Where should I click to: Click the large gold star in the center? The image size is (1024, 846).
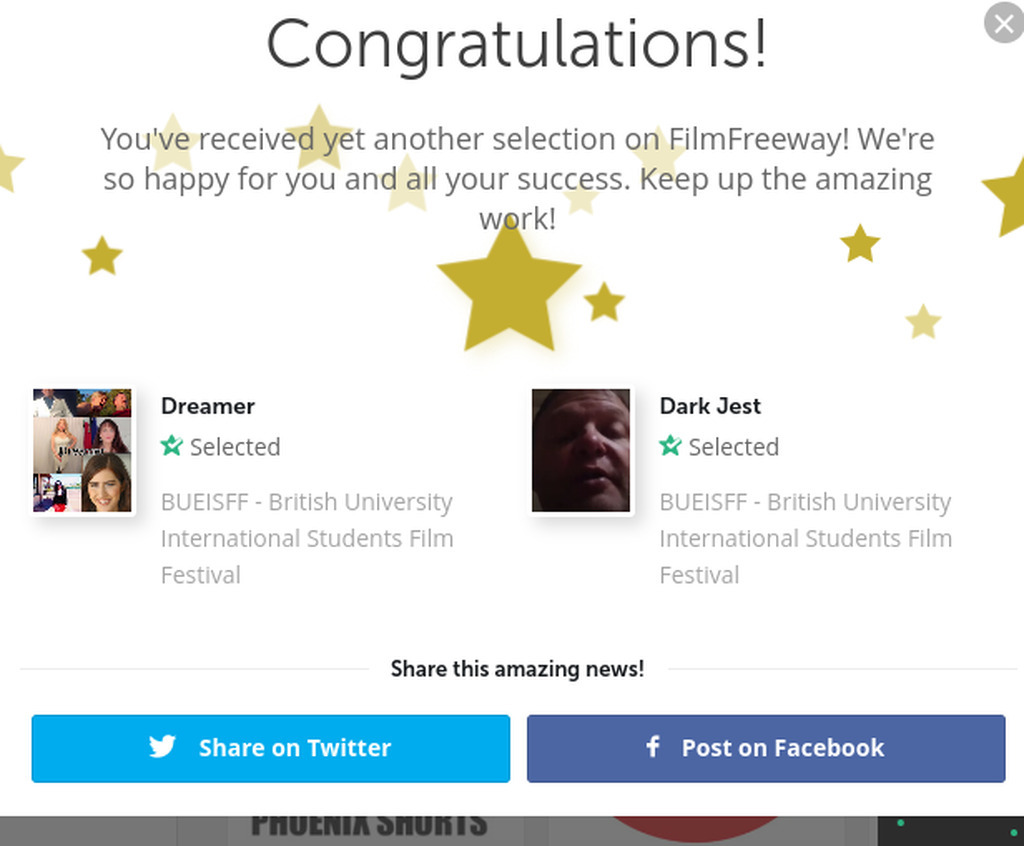(x=510, y=290)
